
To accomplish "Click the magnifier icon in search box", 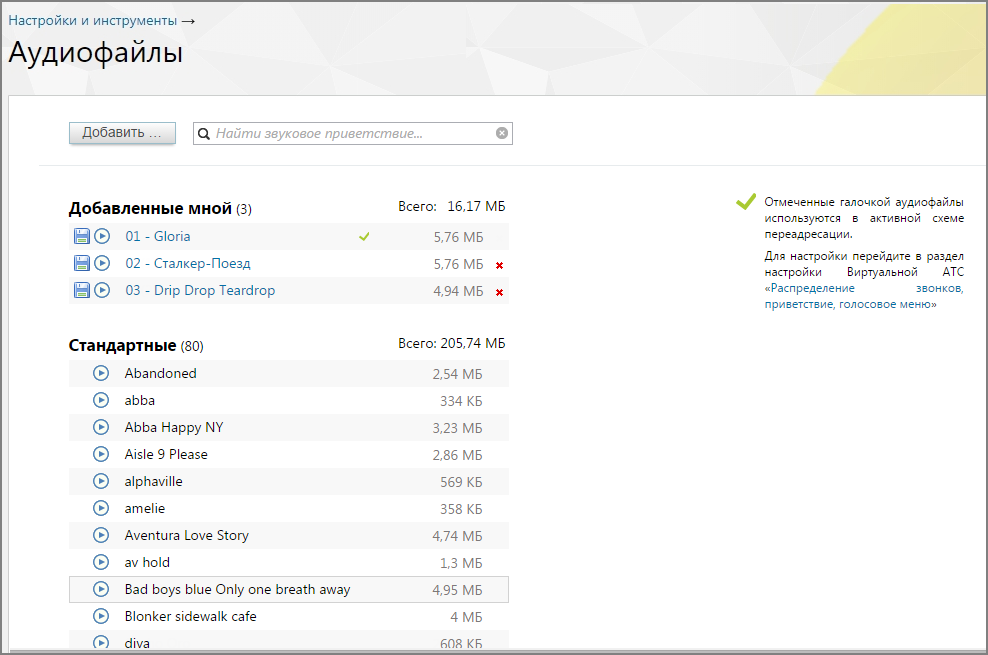I will point(204,134).
